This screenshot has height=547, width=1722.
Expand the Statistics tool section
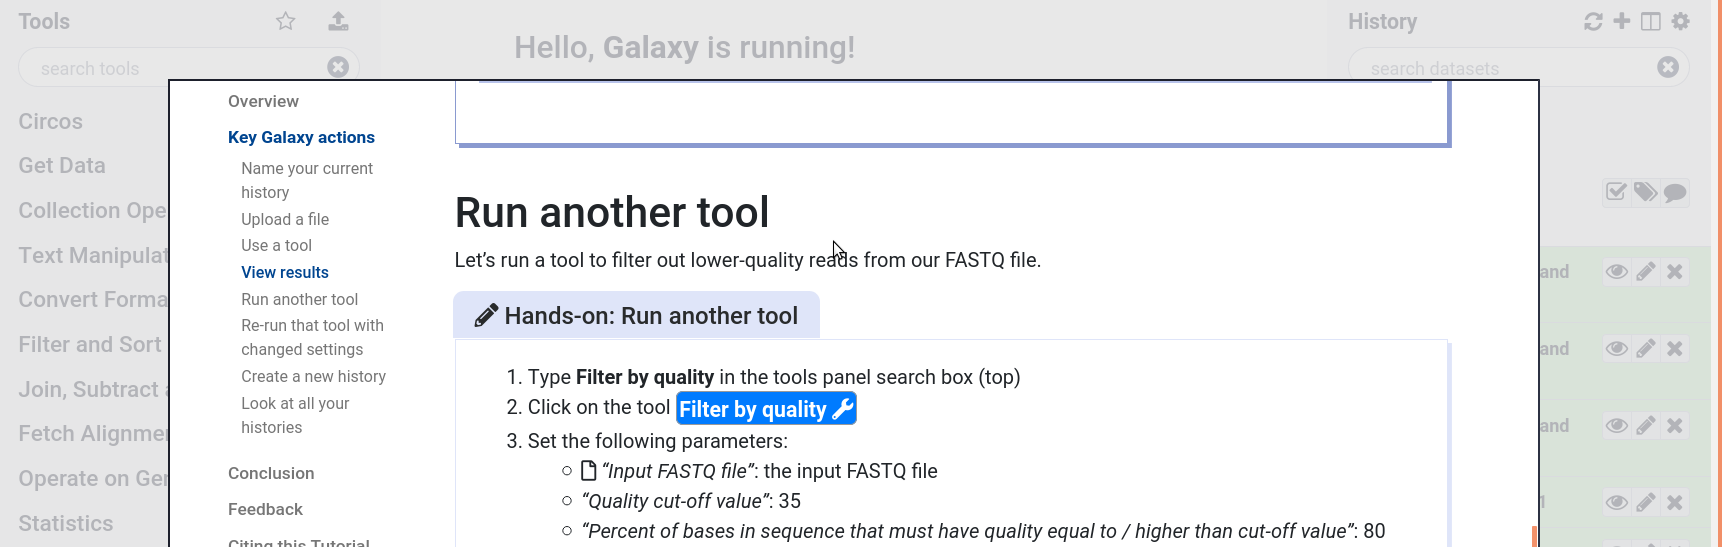pos(66,524)
